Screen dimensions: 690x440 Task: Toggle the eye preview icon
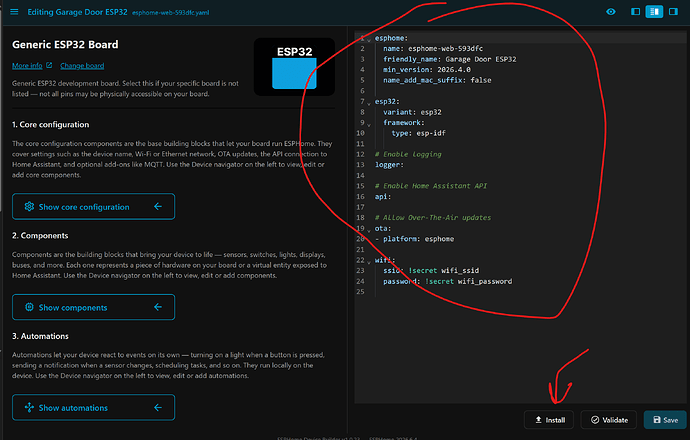tap(611, 12)
